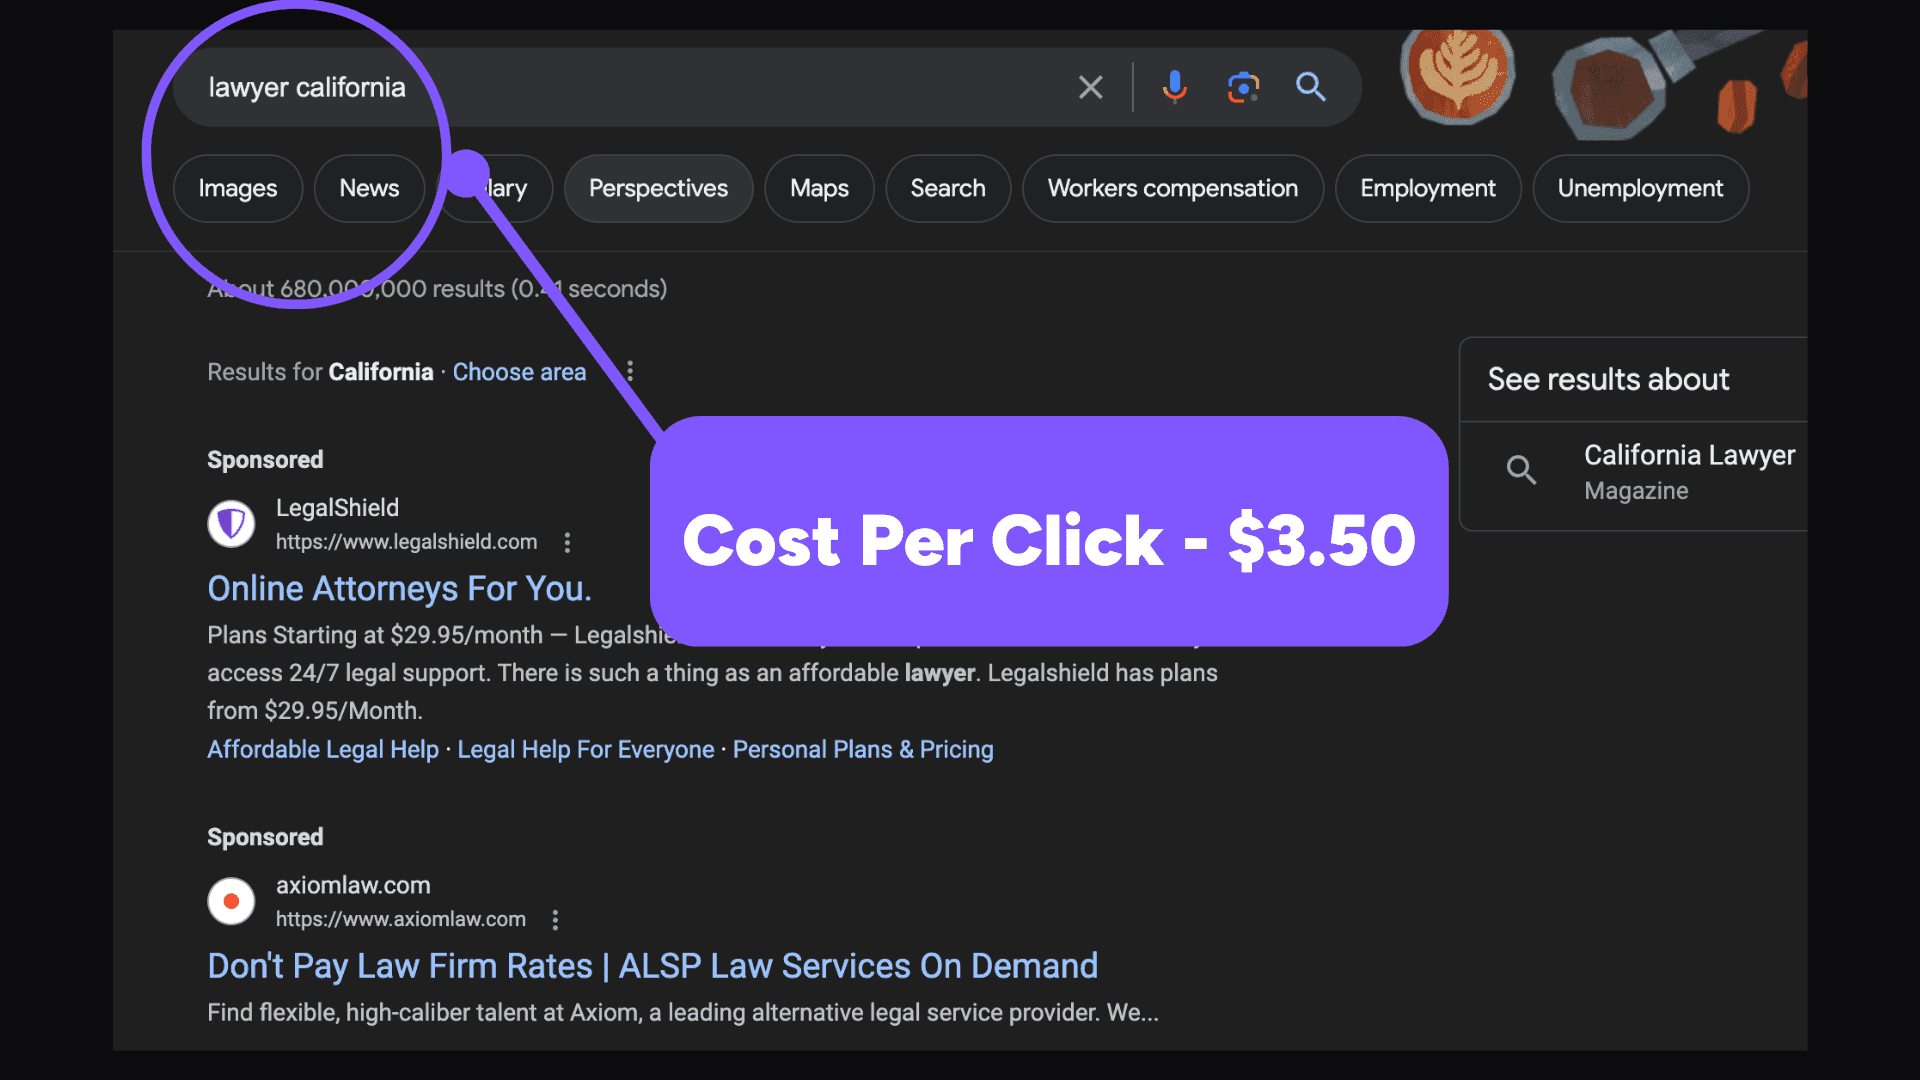Click inside the search input field
This screenshot has width=1920, height=1080.
[x=600, y=87]
